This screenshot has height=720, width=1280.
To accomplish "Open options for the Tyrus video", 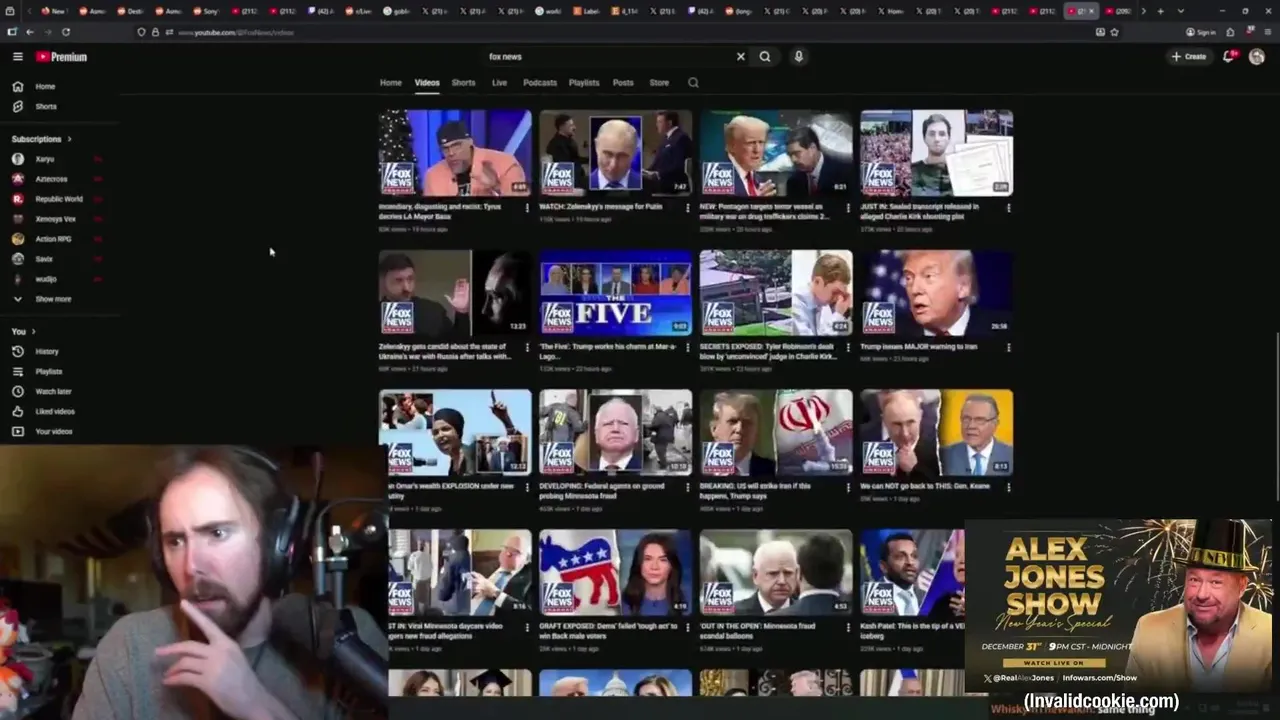I will [x=527, y=208].
